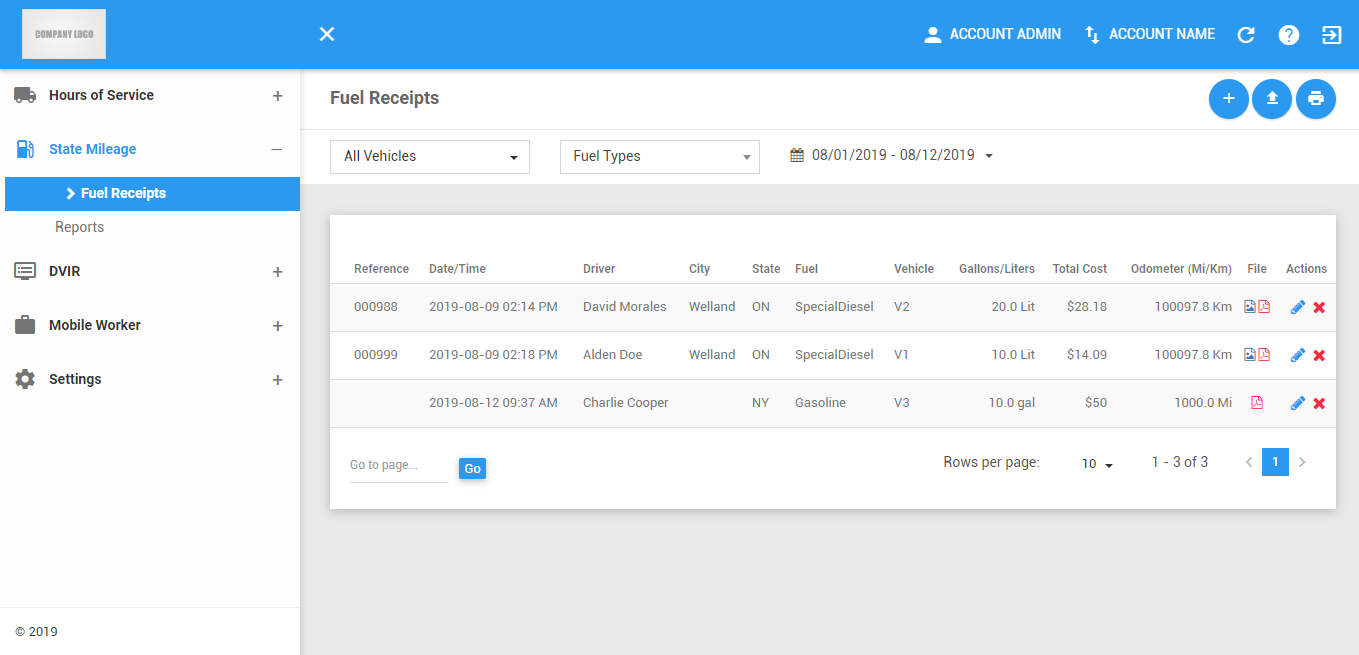Close the sidebar with the X icon

[x=327, y=34]
